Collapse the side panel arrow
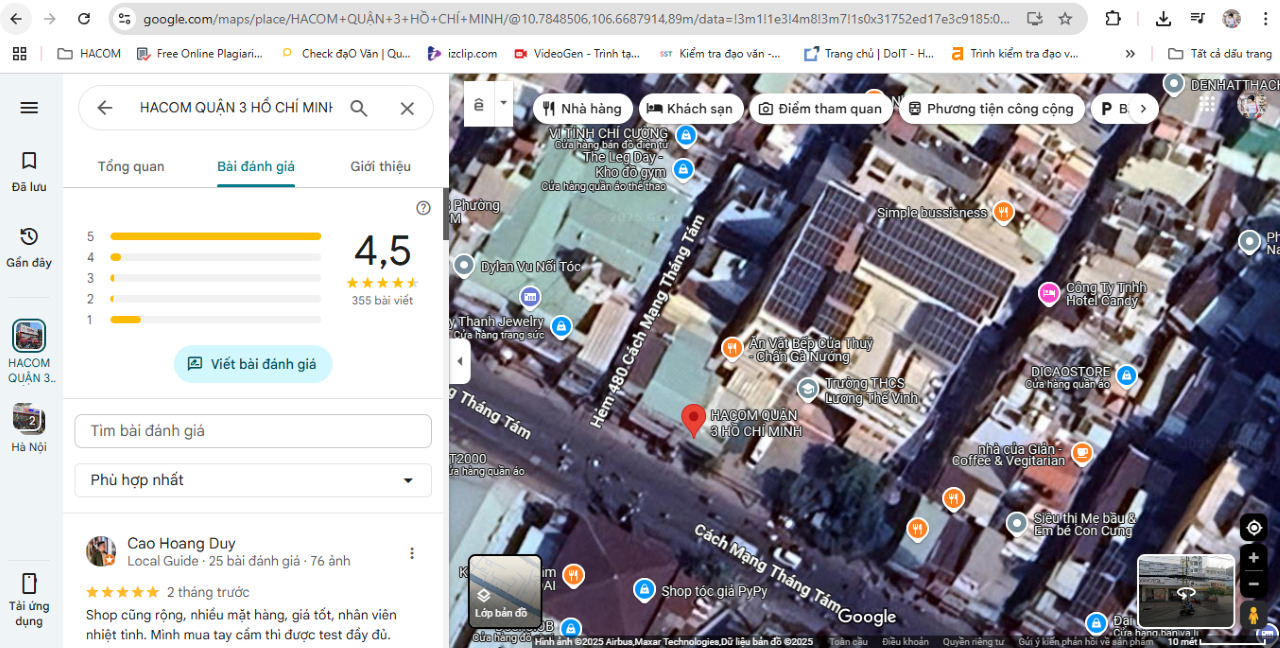 point(460,361)
